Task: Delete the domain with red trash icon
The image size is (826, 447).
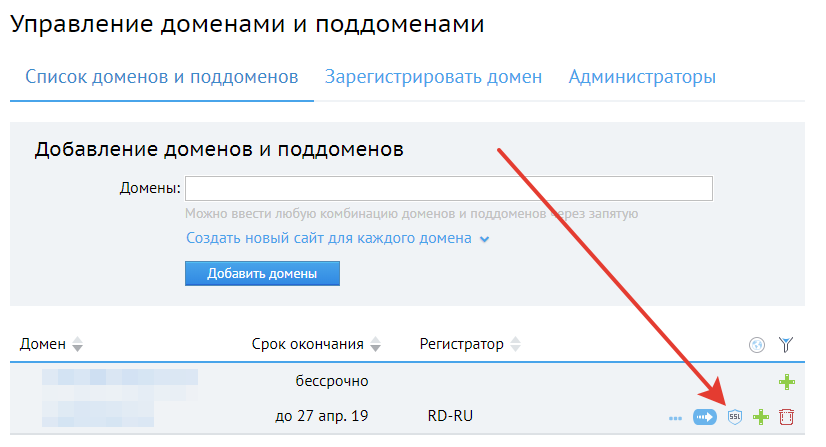Action: (786, 416)
